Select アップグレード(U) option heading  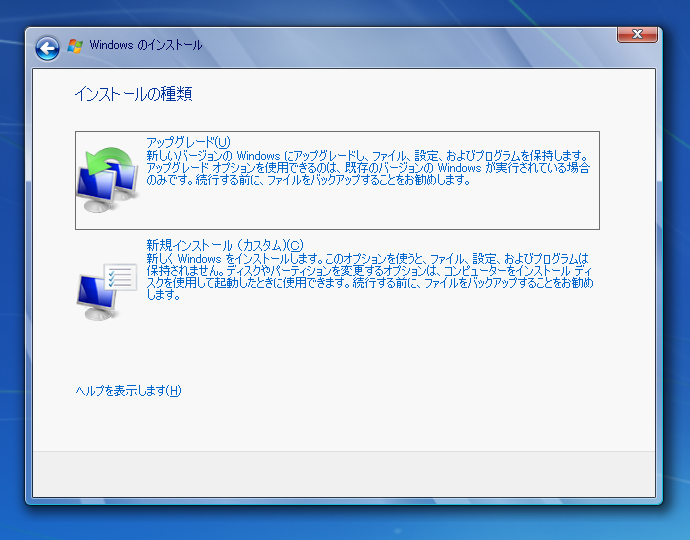pos(188,142)
